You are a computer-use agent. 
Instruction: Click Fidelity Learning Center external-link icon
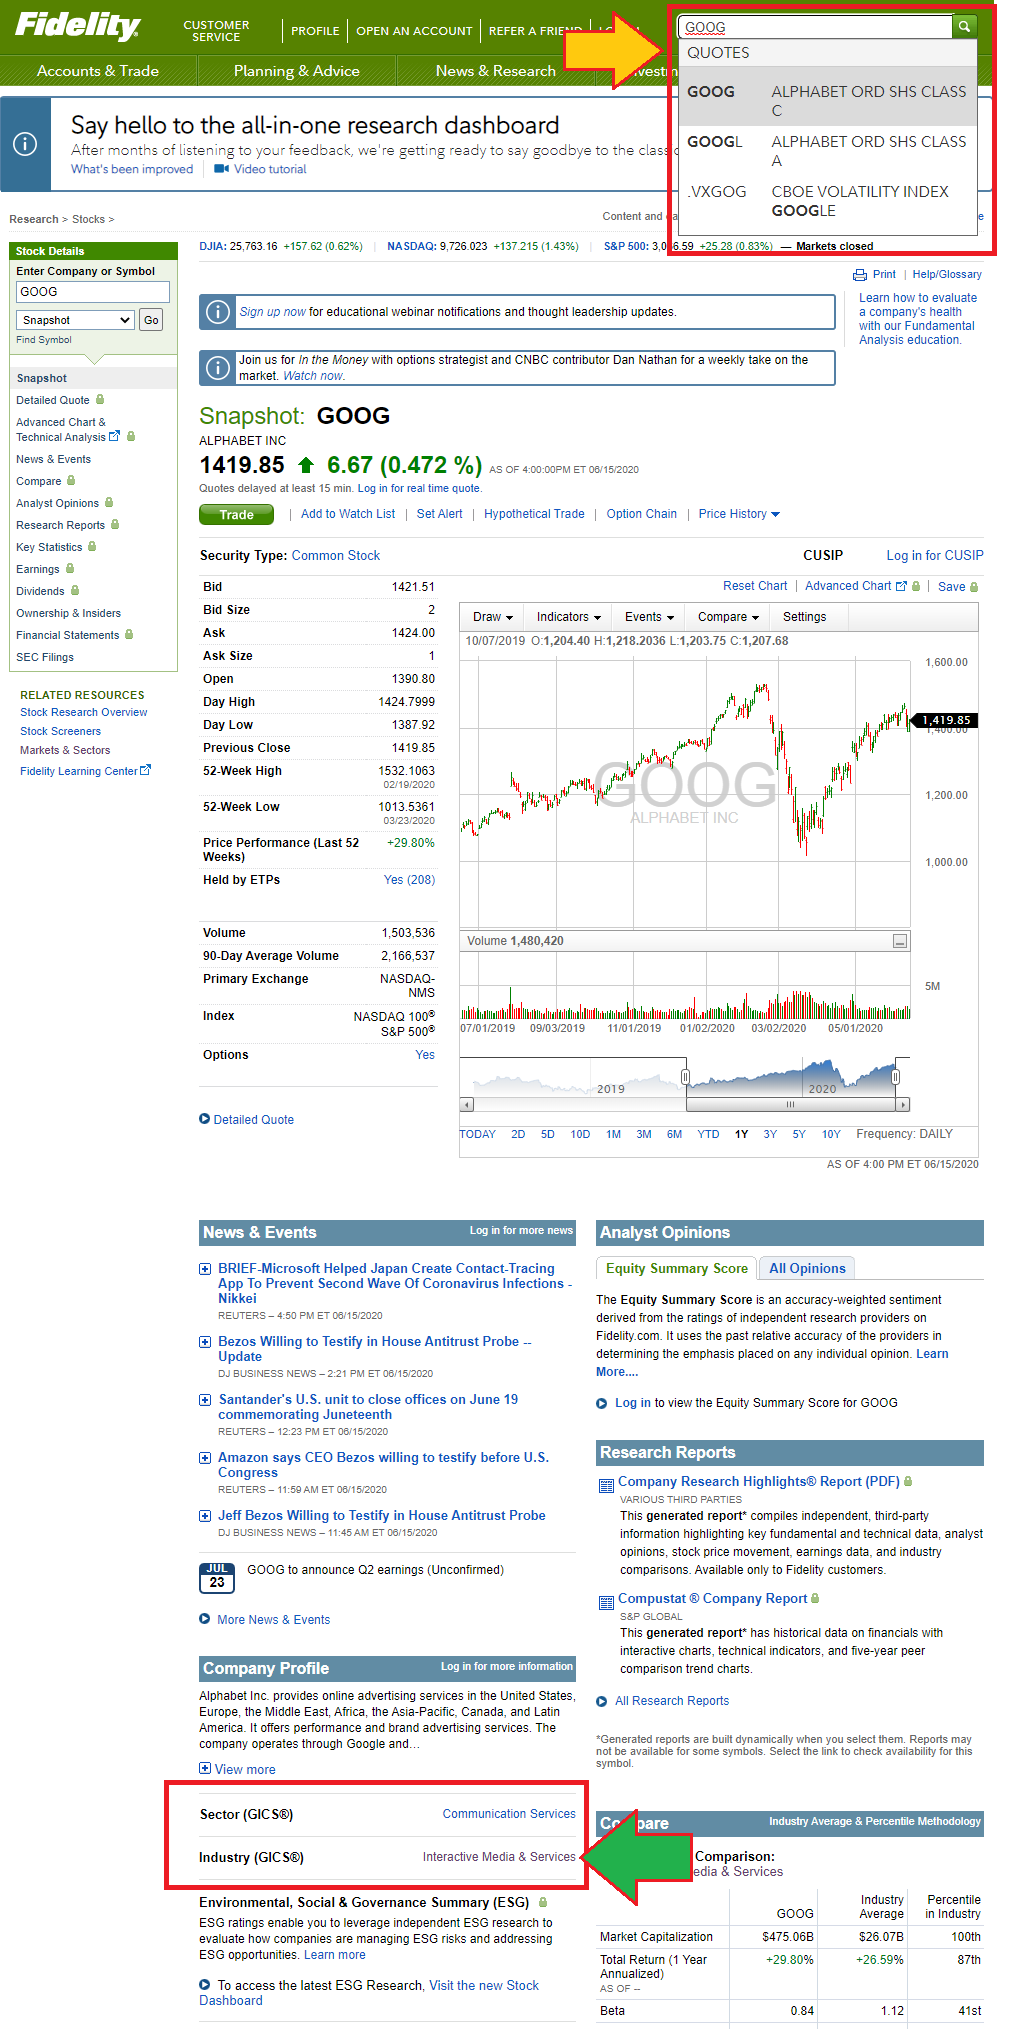click(146, 770)
